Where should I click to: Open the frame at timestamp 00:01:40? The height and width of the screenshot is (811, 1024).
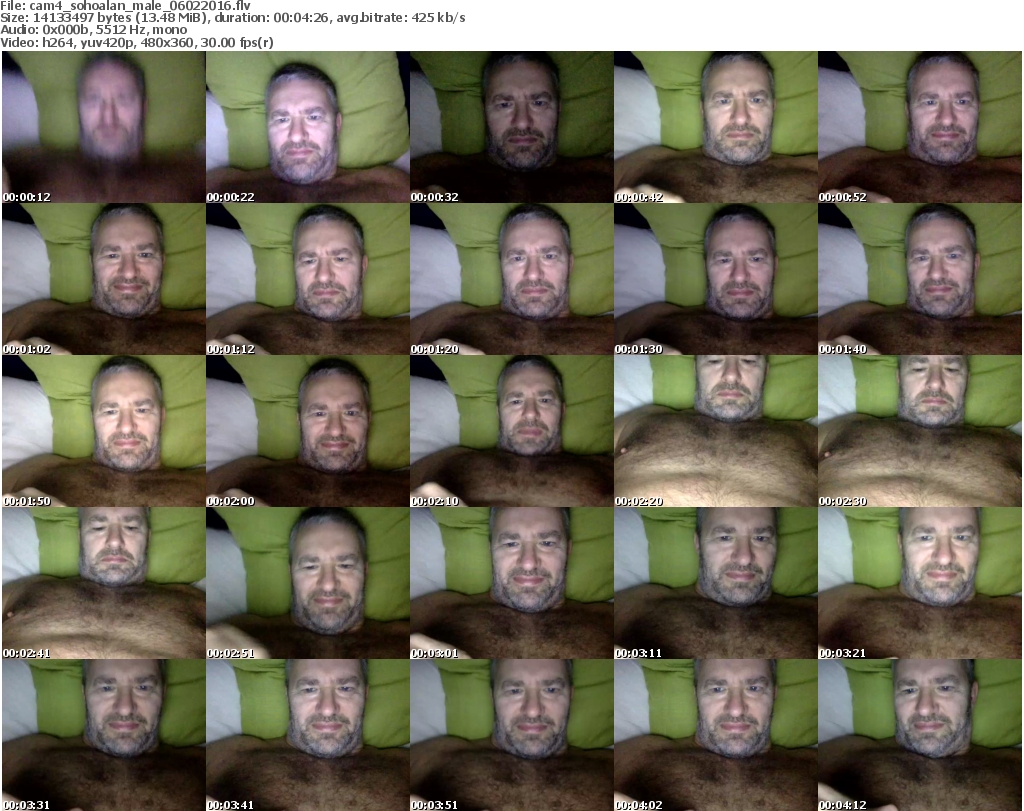920,279
